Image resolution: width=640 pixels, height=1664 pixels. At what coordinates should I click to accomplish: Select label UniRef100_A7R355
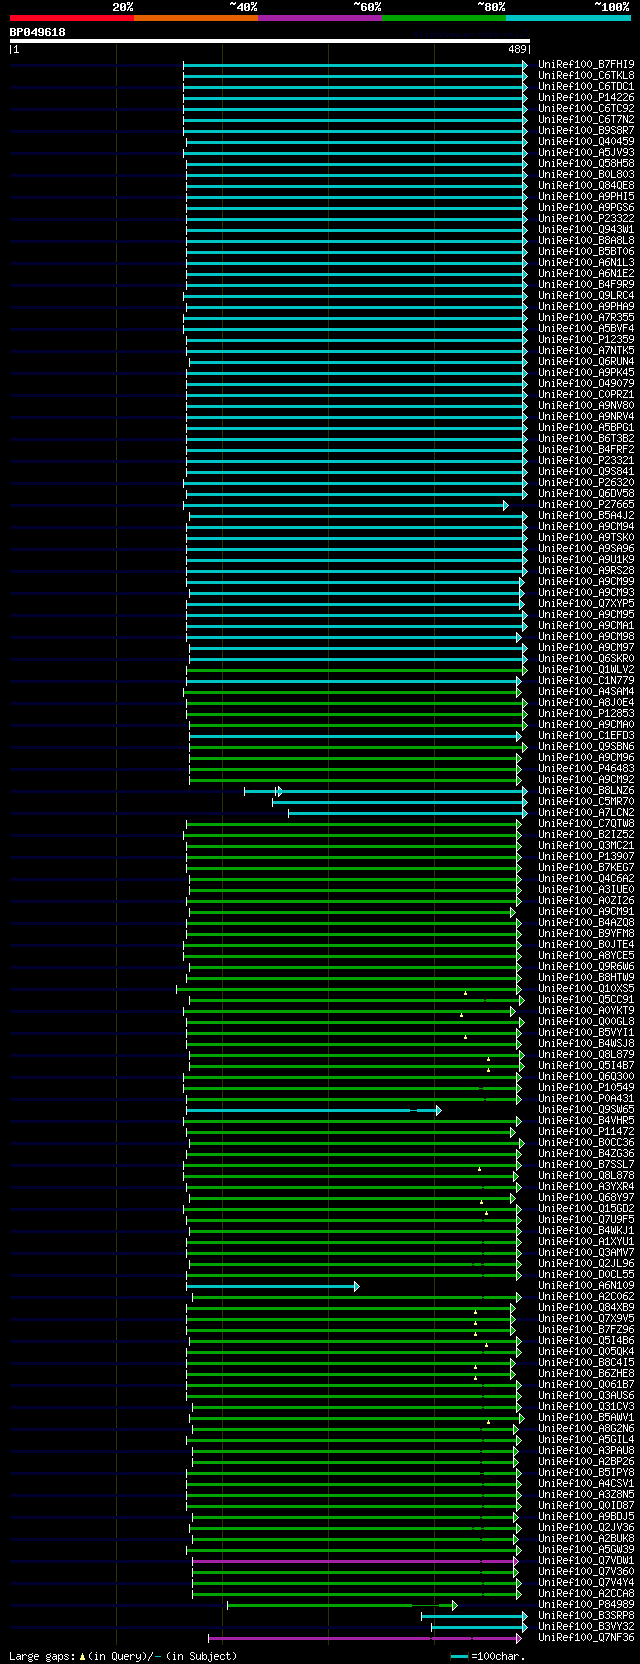586,317
